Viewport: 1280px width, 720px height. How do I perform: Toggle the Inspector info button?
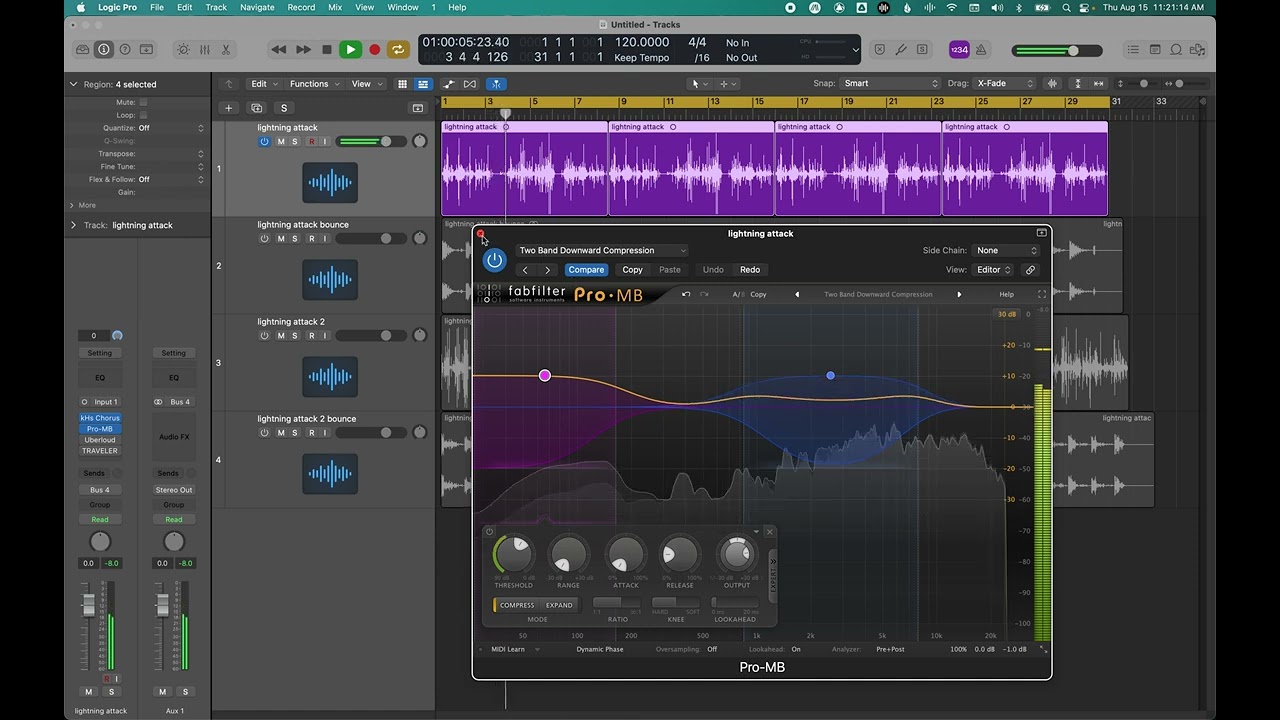click(x=104, y=49)
